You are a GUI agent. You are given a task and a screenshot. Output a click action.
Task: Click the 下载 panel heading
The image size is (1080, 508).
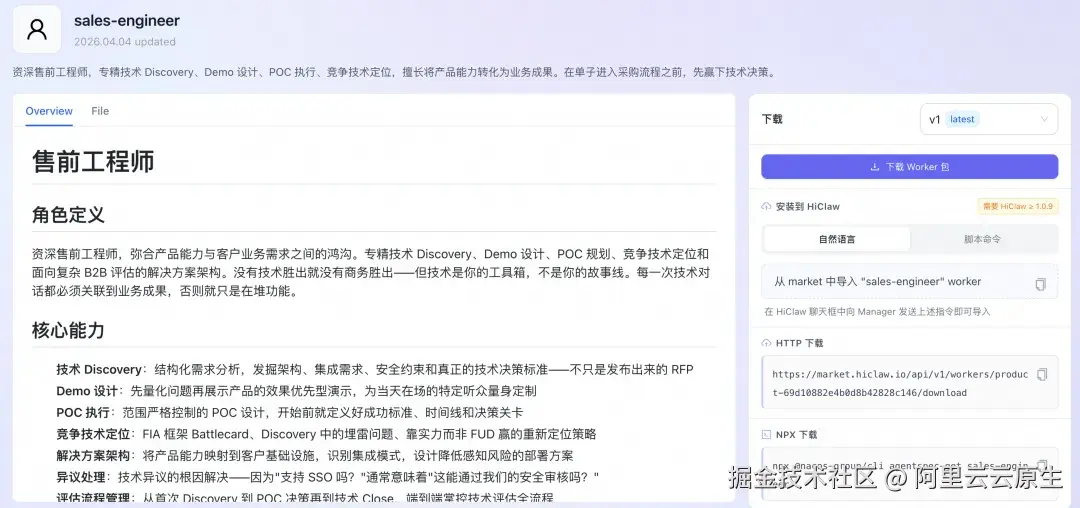point(772,119)
